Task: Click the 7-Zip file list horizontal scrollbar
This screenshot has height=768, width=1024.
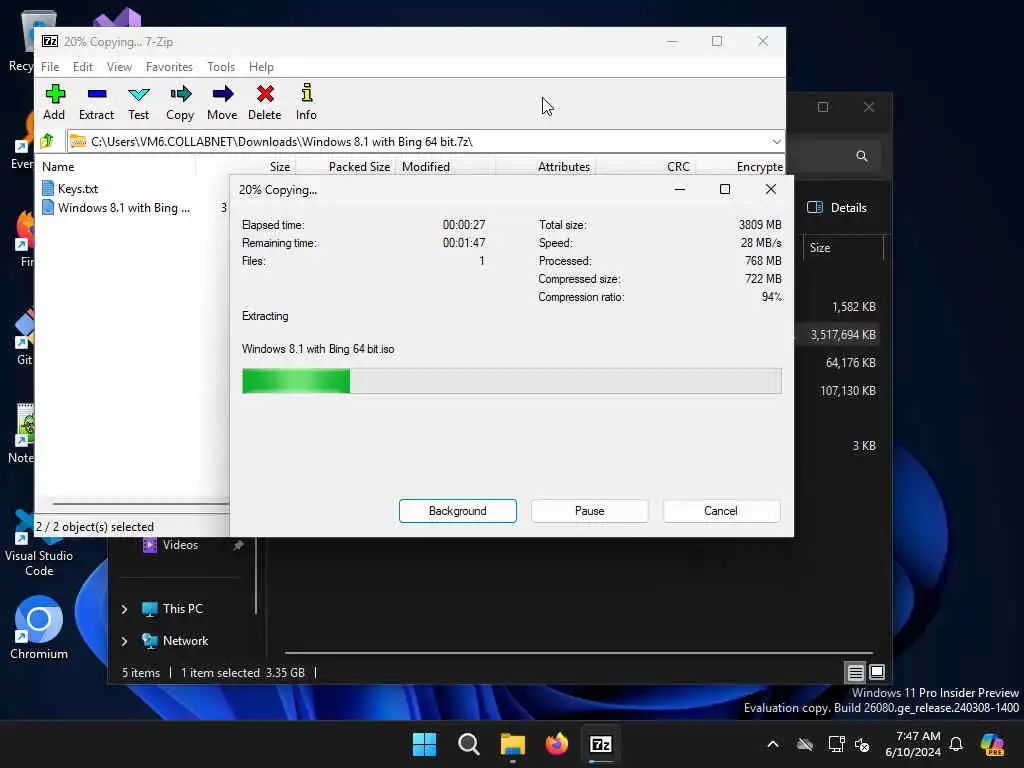Action: tap(140, 504)
